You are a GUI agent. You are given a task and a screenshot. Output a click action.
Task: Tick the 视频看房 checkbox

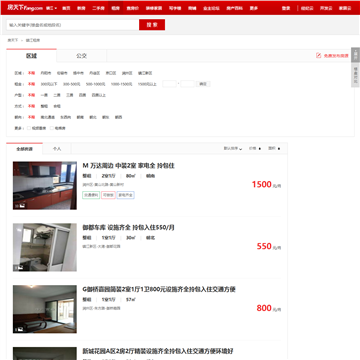pyautogui.click(x=29, y=128)
